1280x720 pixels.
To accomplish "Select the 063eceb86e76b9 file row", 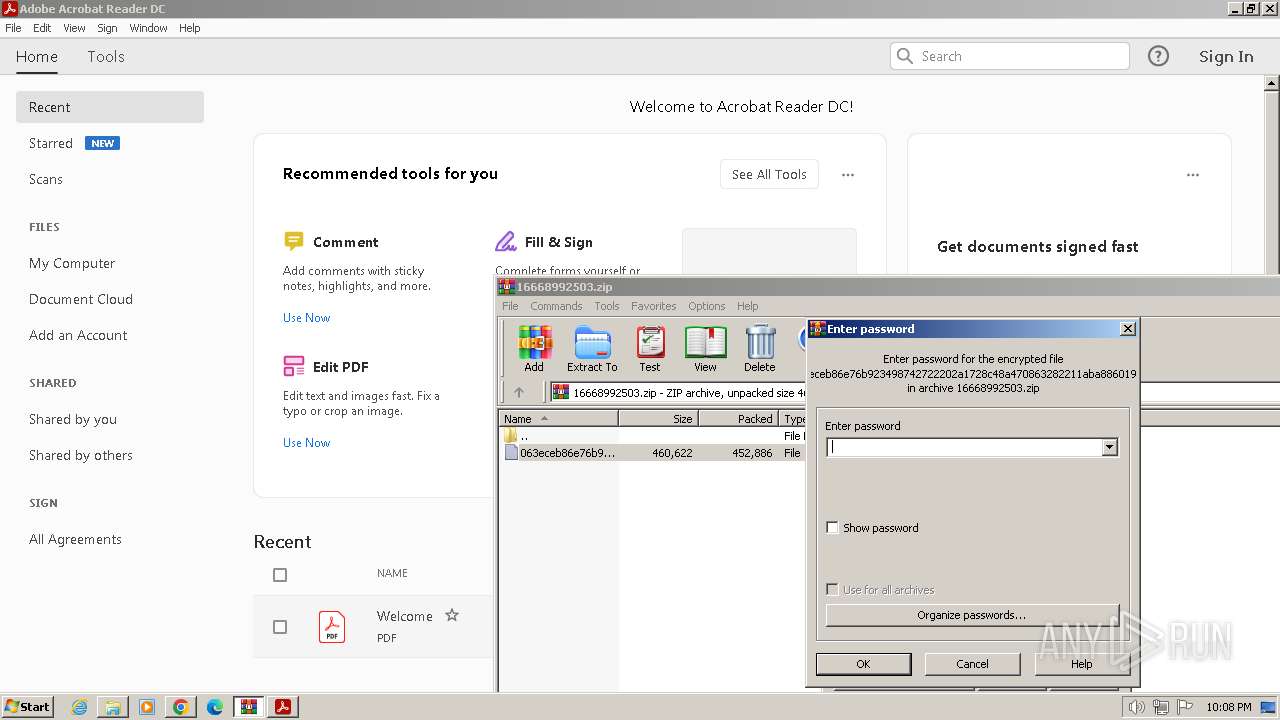I will point(651,453).
